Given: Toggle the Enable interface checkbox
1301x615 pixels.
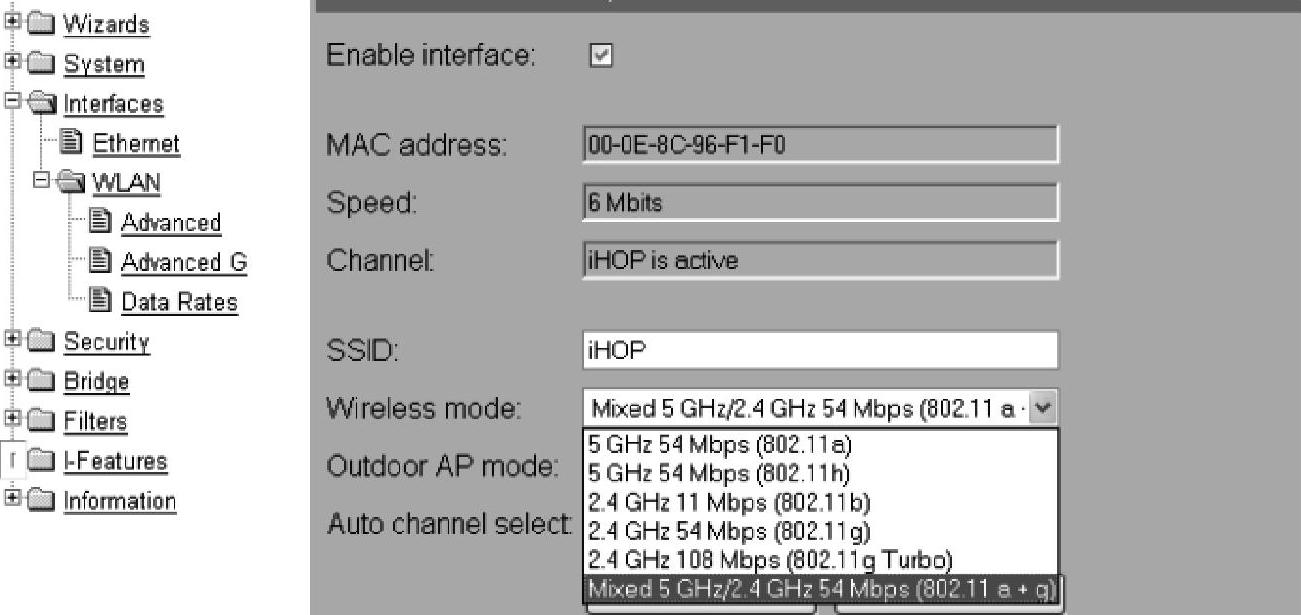Looking at the screenshot, I should tap(601, 56).
